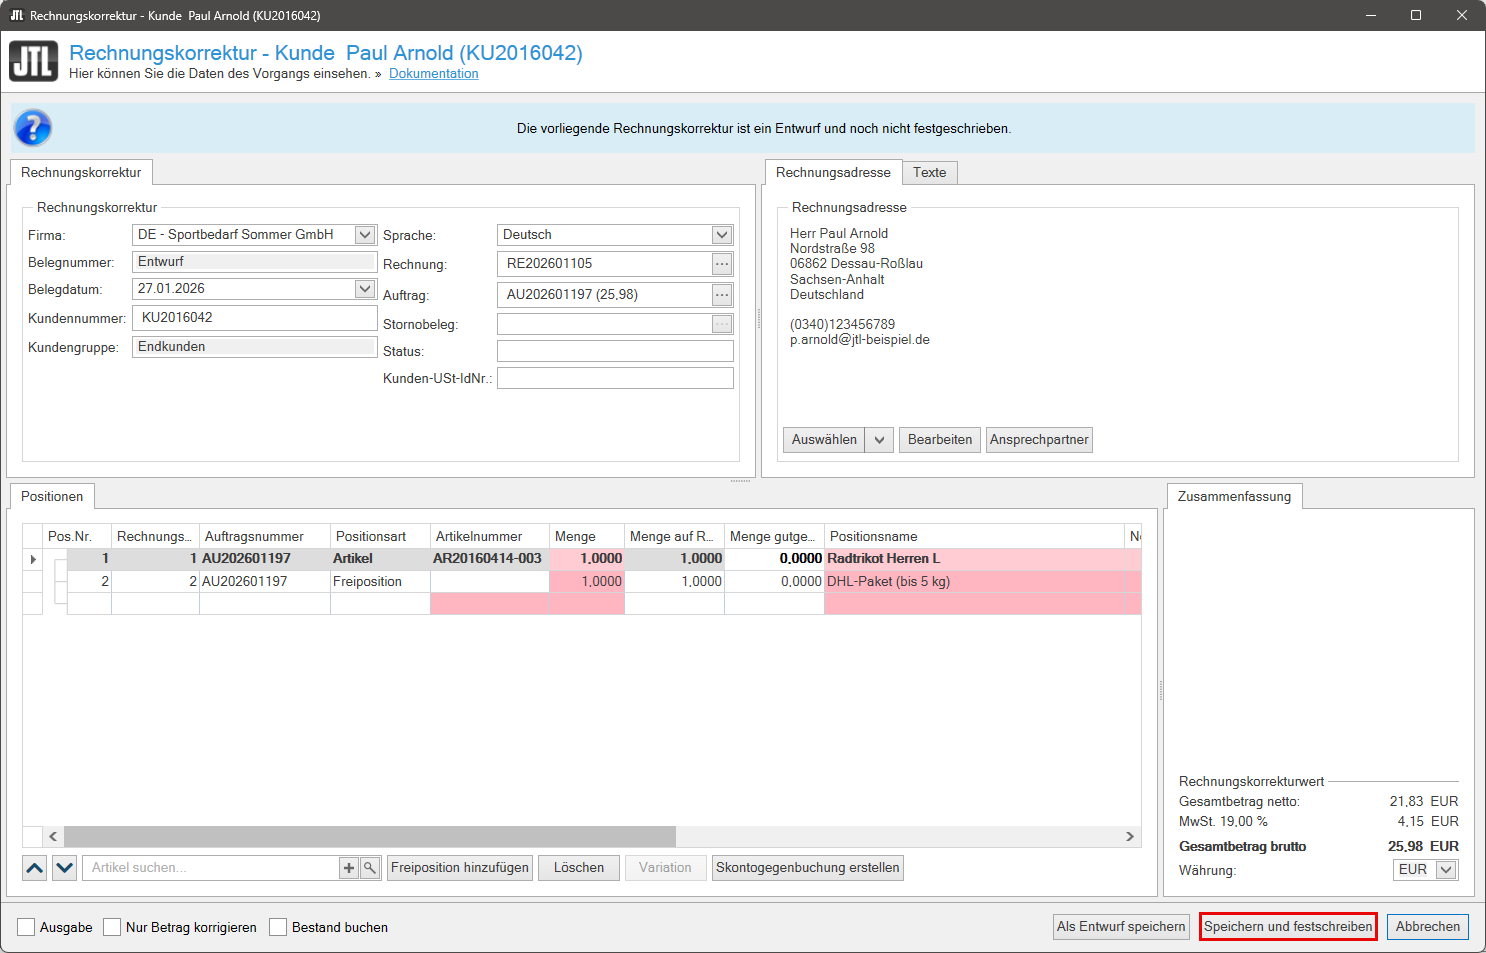Open the Sprache dropdown list
Image resolution: width=1486 pixels, height=953 pixels.
coord(722,235)
